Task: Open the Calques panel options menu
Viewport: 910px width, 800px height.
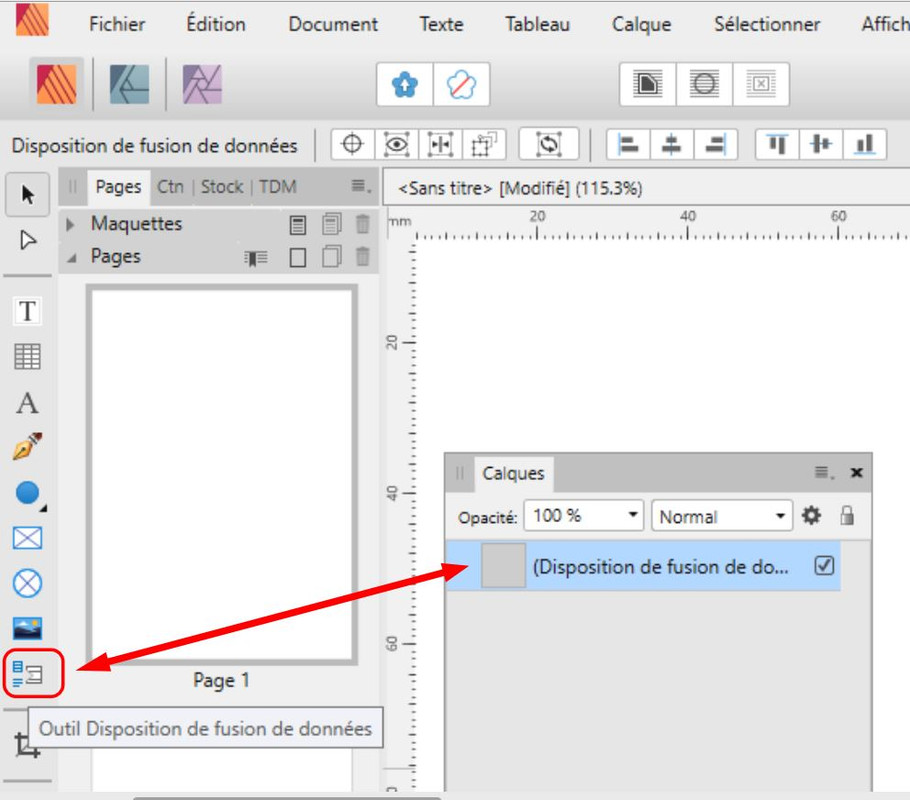Action: [x=824, y=473]
